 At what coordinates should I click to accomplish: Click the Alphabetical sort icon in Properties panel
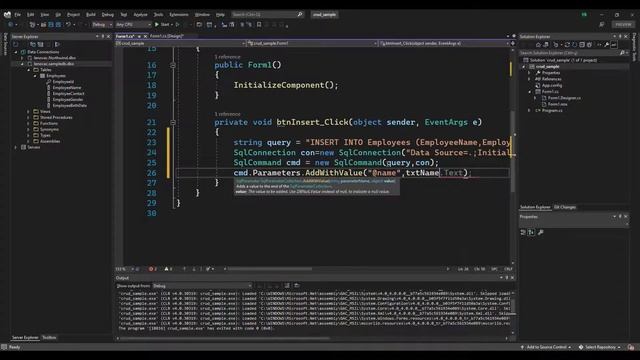[x=531, y=232]
